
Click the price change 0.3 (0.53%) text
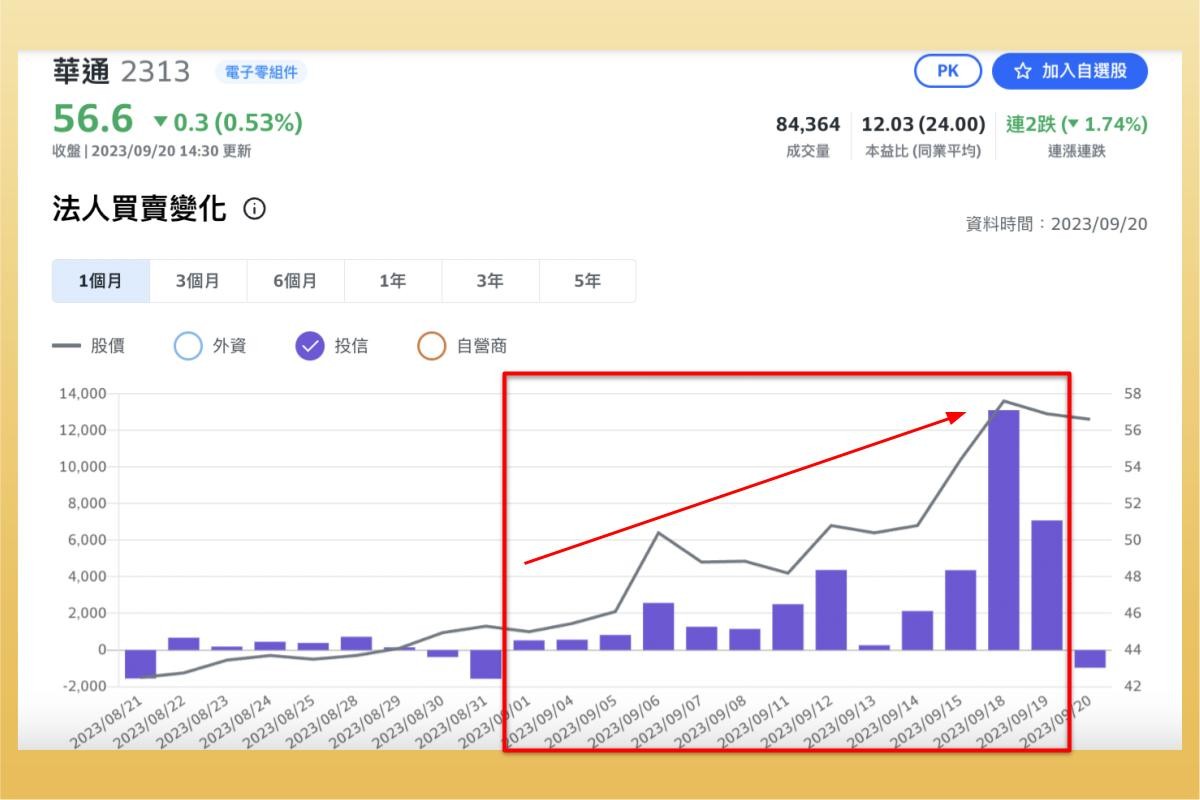(238, 122)
